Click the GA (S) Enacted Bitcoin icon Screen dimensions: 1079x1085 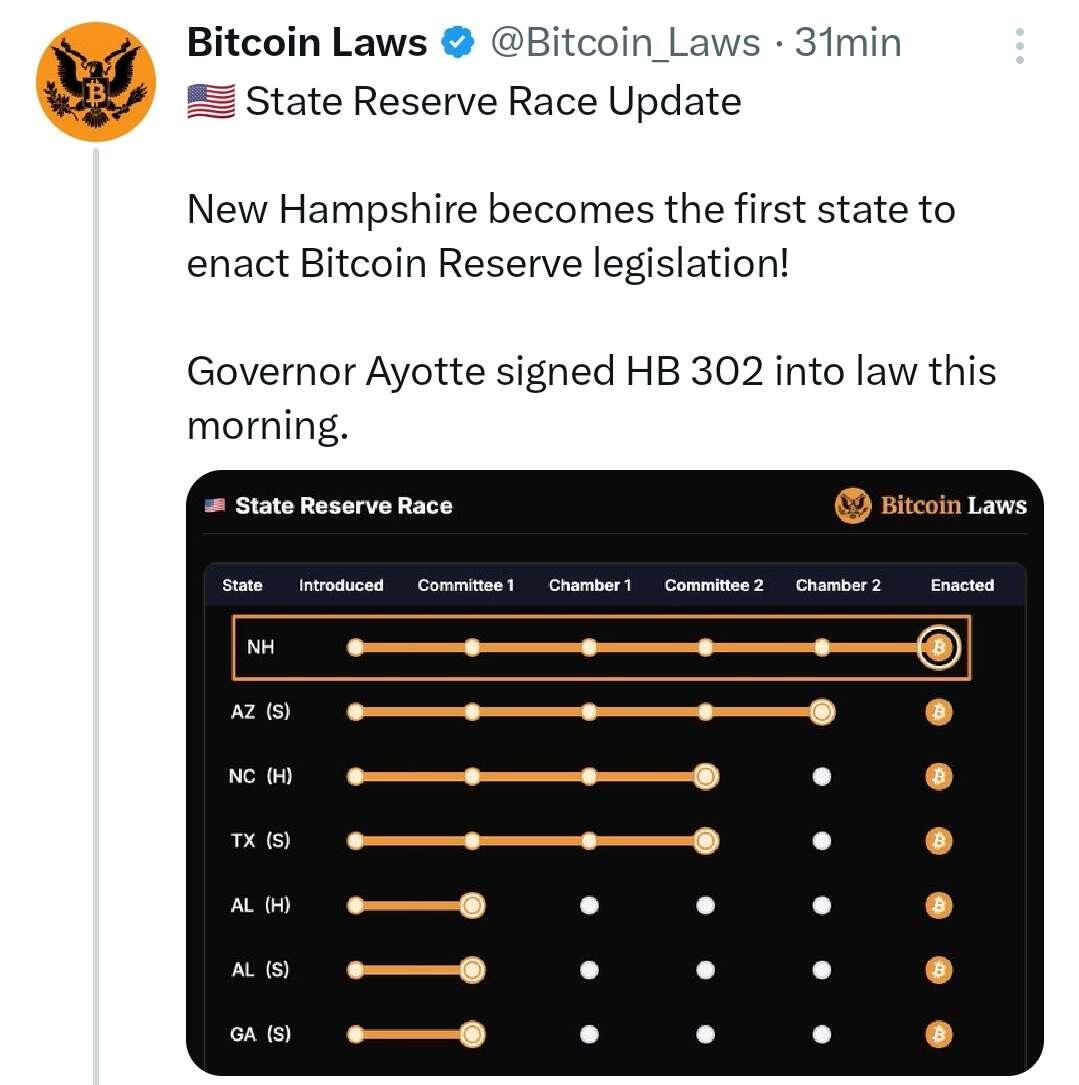point(939,1034)
